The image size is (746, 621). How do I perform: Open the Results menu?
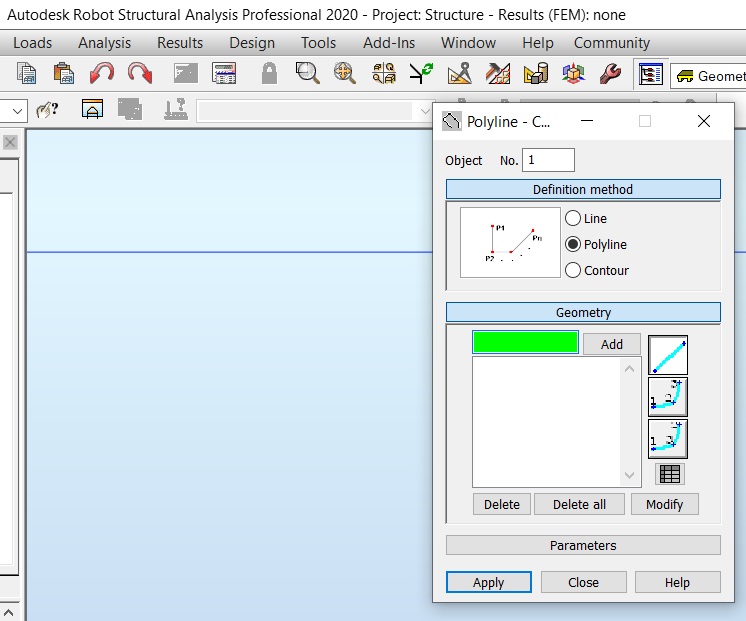(x=180, y=43)
